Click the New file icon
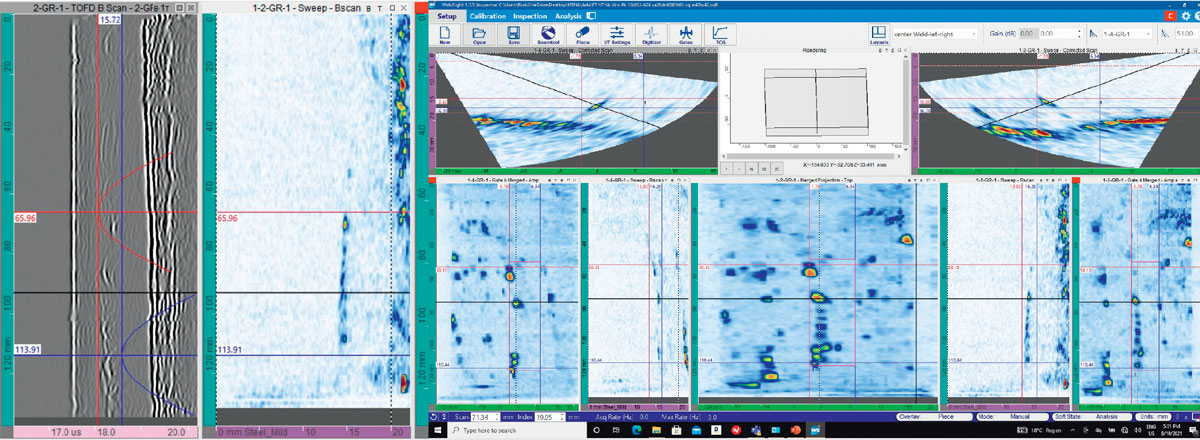Image resolution: width=1200 pixels, height=440 pixels. click(444, 35)
